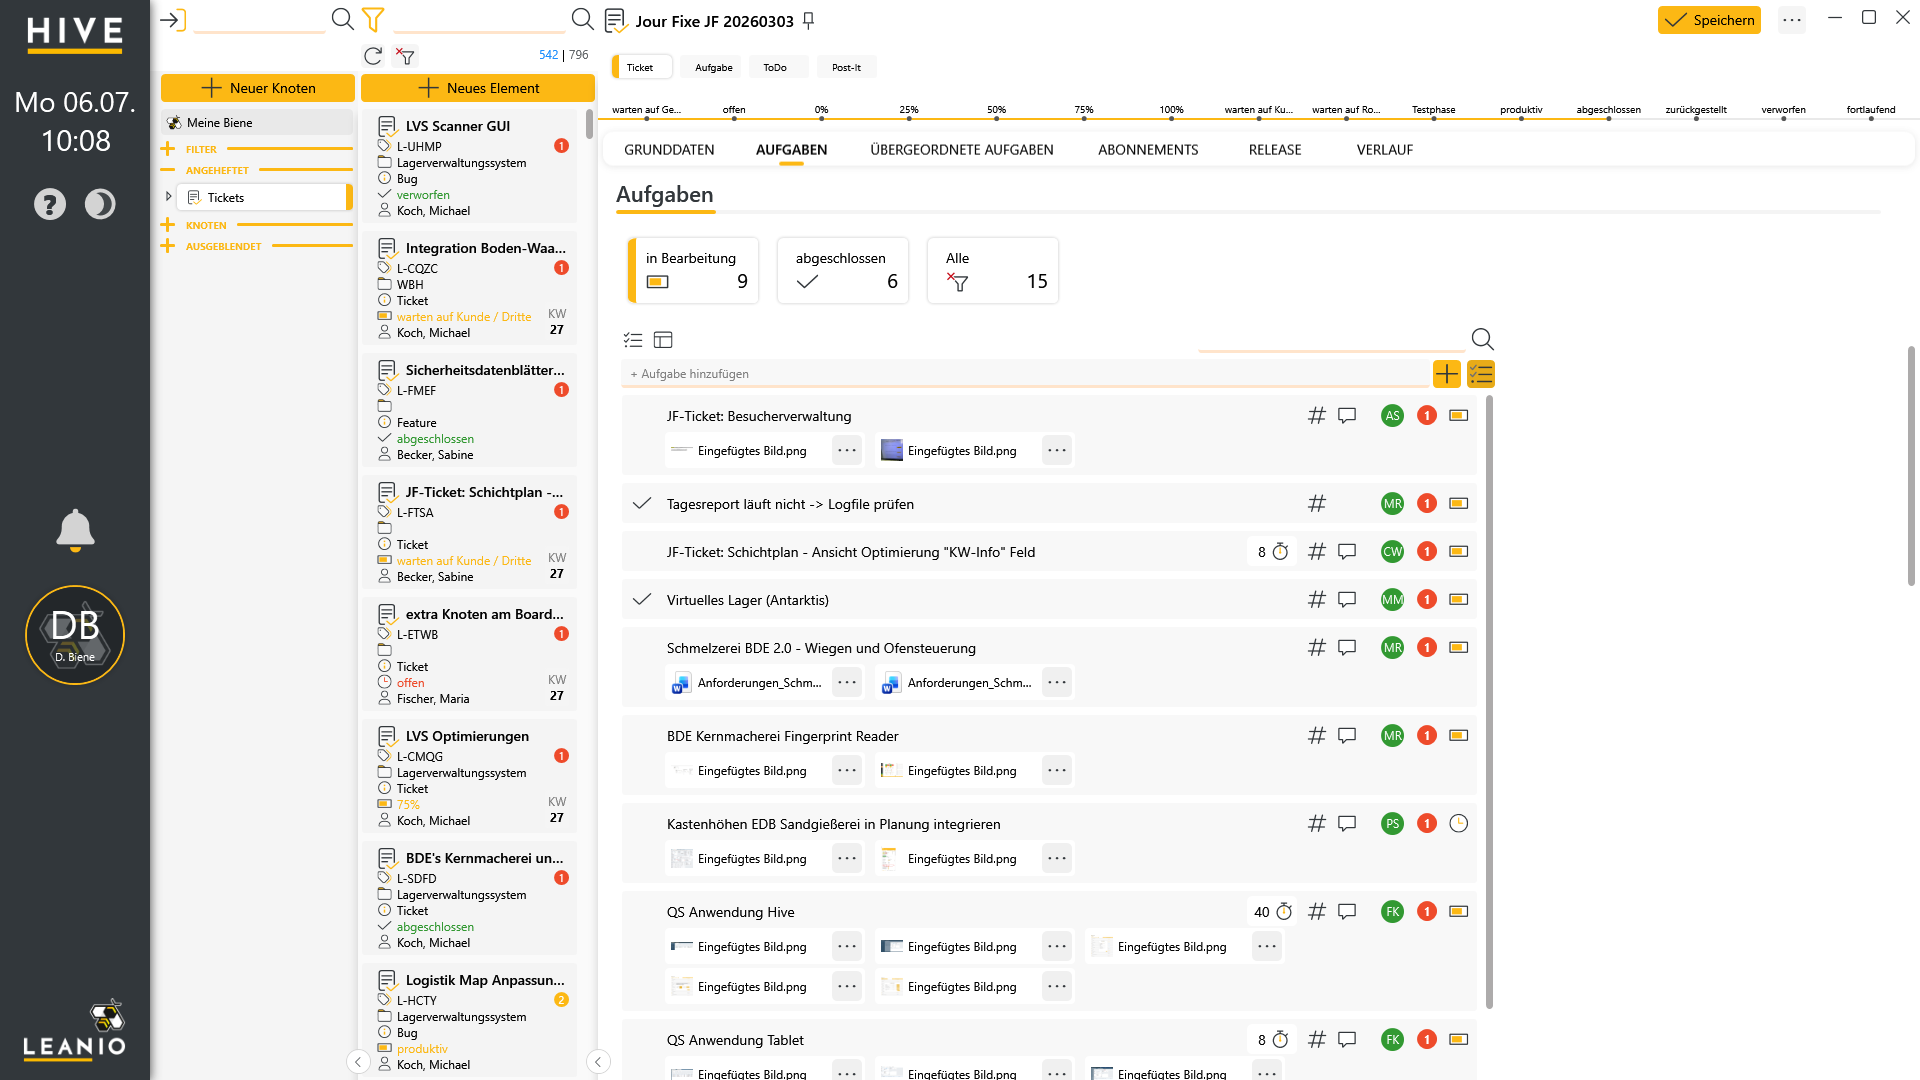This screenshot has width=1920, height=1080.
Task: Clear filter icon beside refresh
Action: coord(405,56)
